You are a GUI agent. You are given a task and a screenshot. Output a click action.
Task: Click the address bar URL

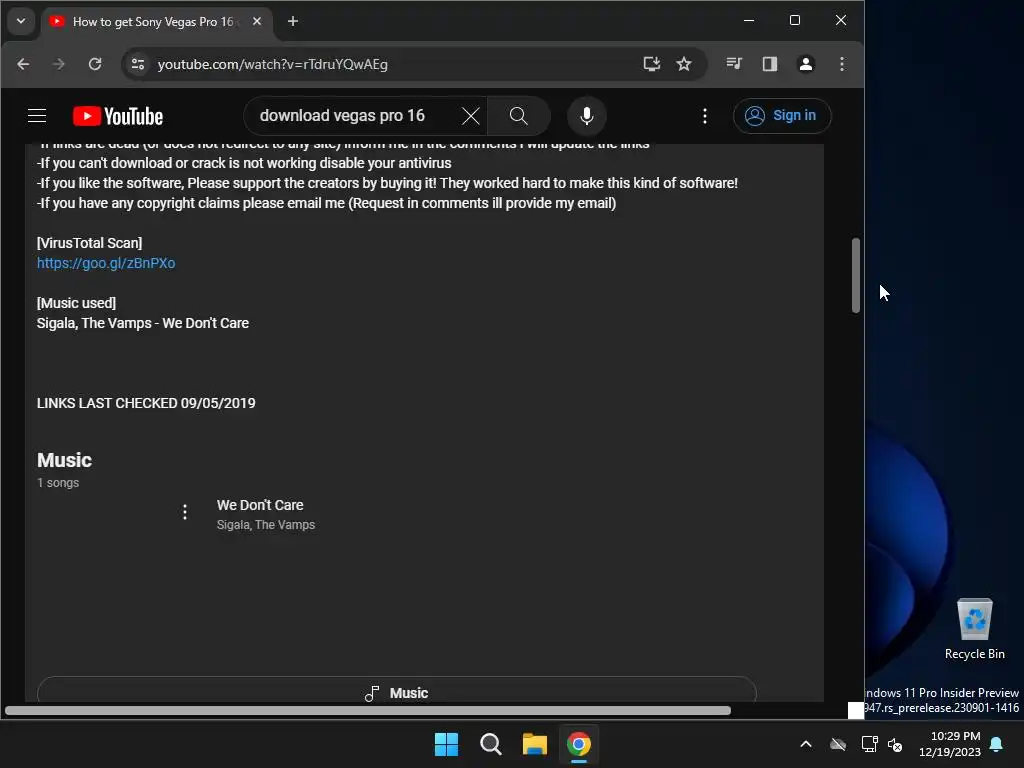[272, 64]
